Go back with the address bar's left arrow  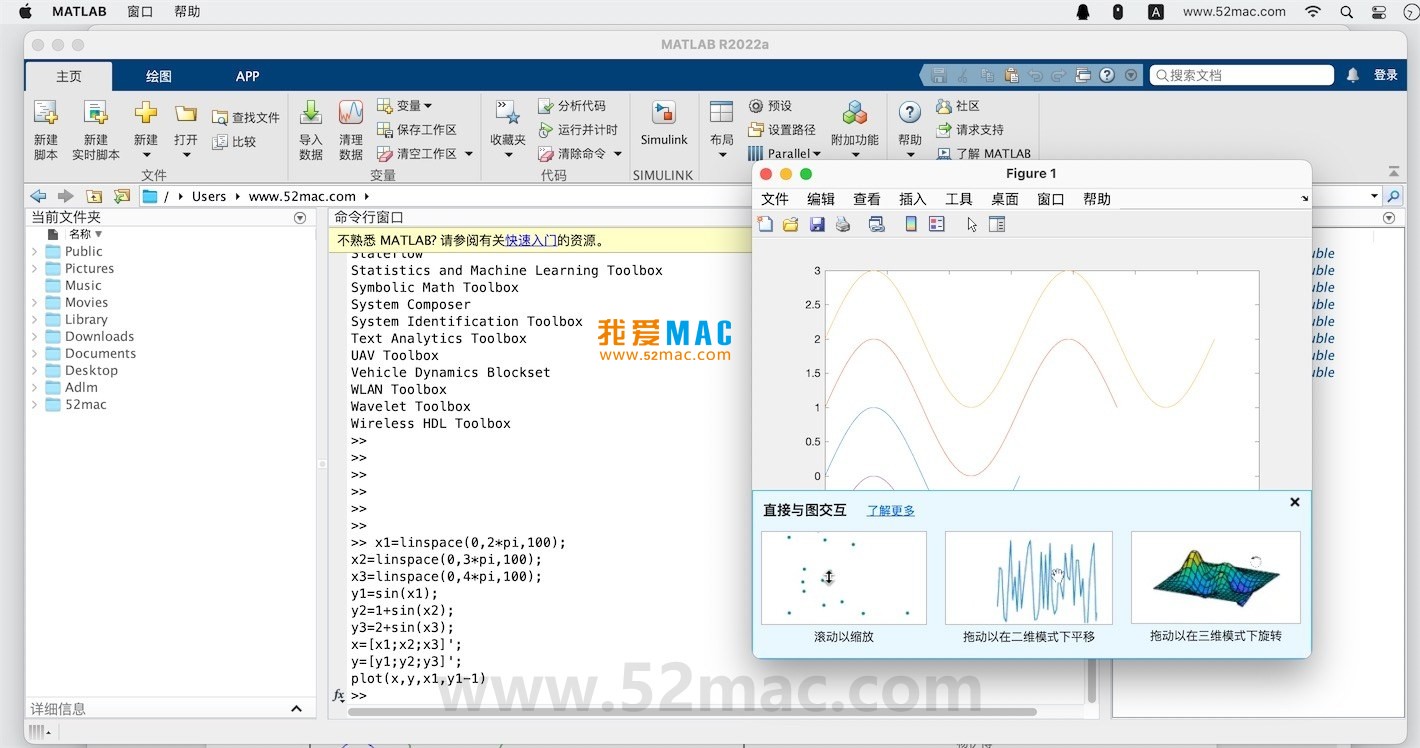[38, 196]
